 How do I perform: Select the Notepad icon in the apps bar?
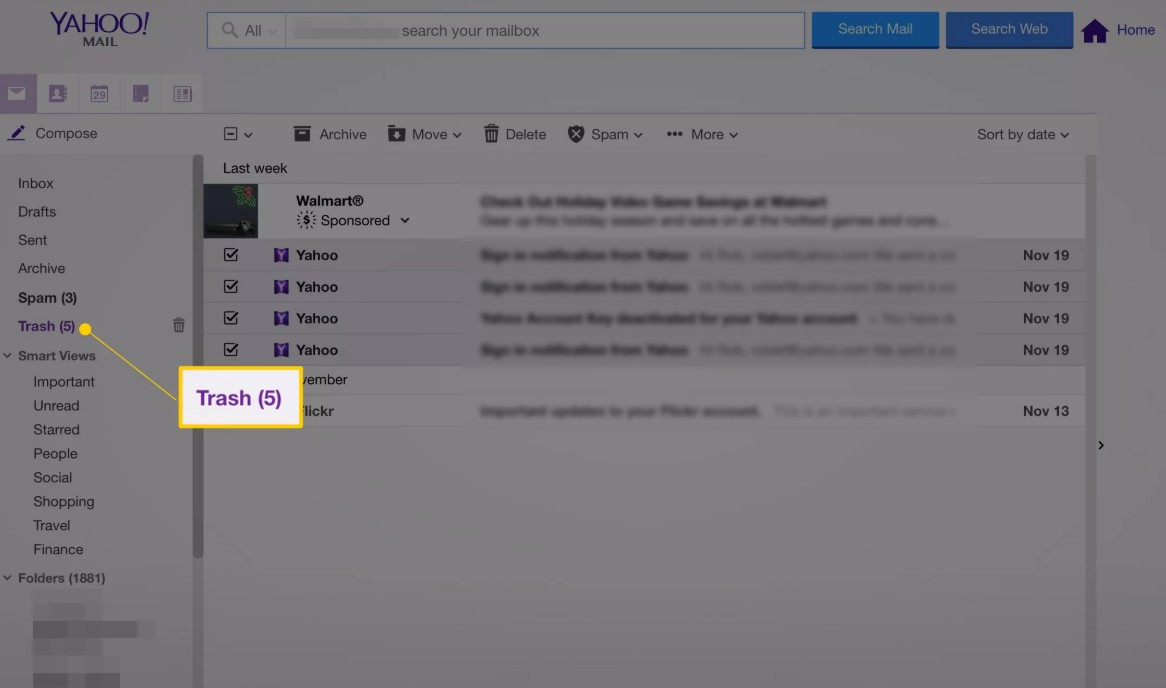140,93
